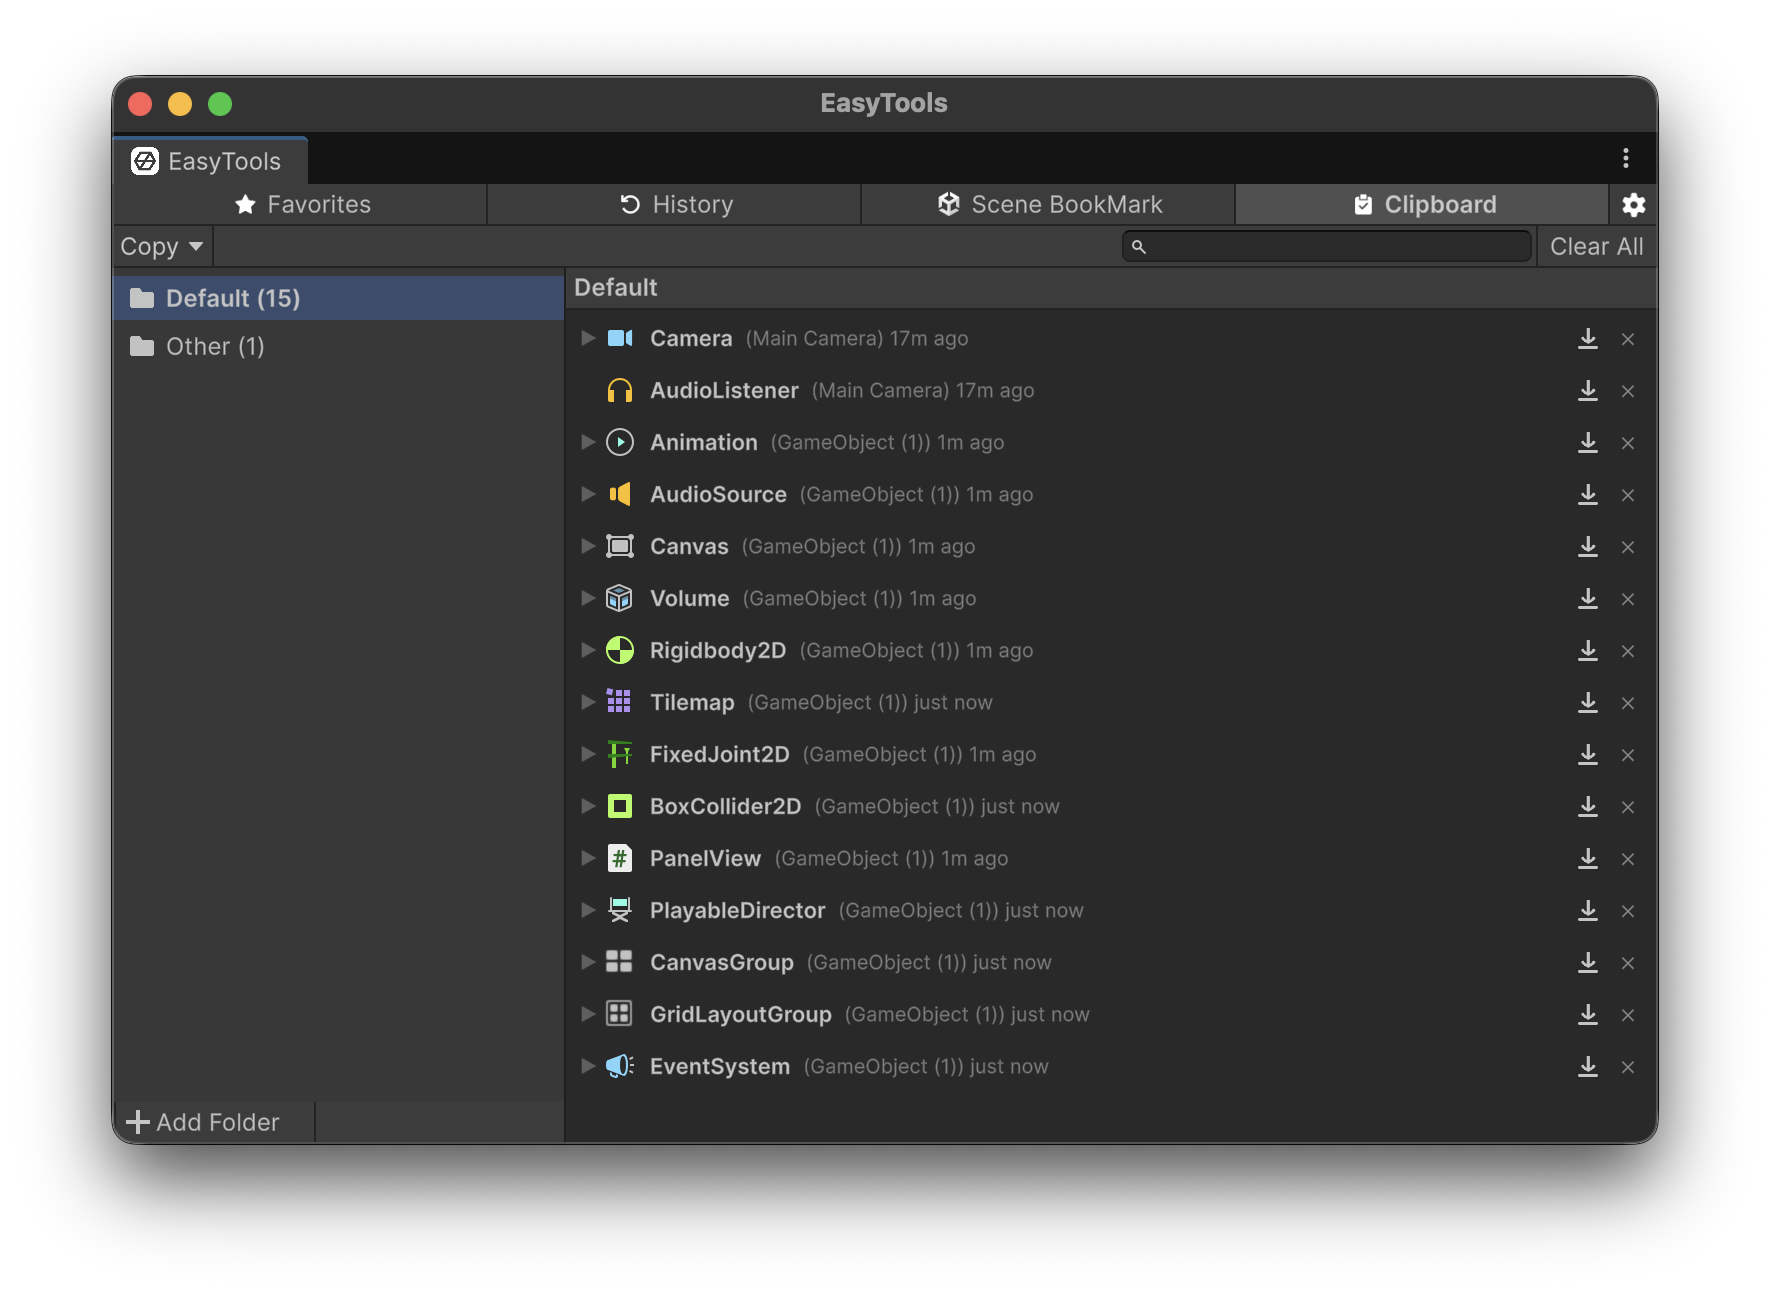
Task: Expand the AudioSource entry
Action: tap(588, 494)
